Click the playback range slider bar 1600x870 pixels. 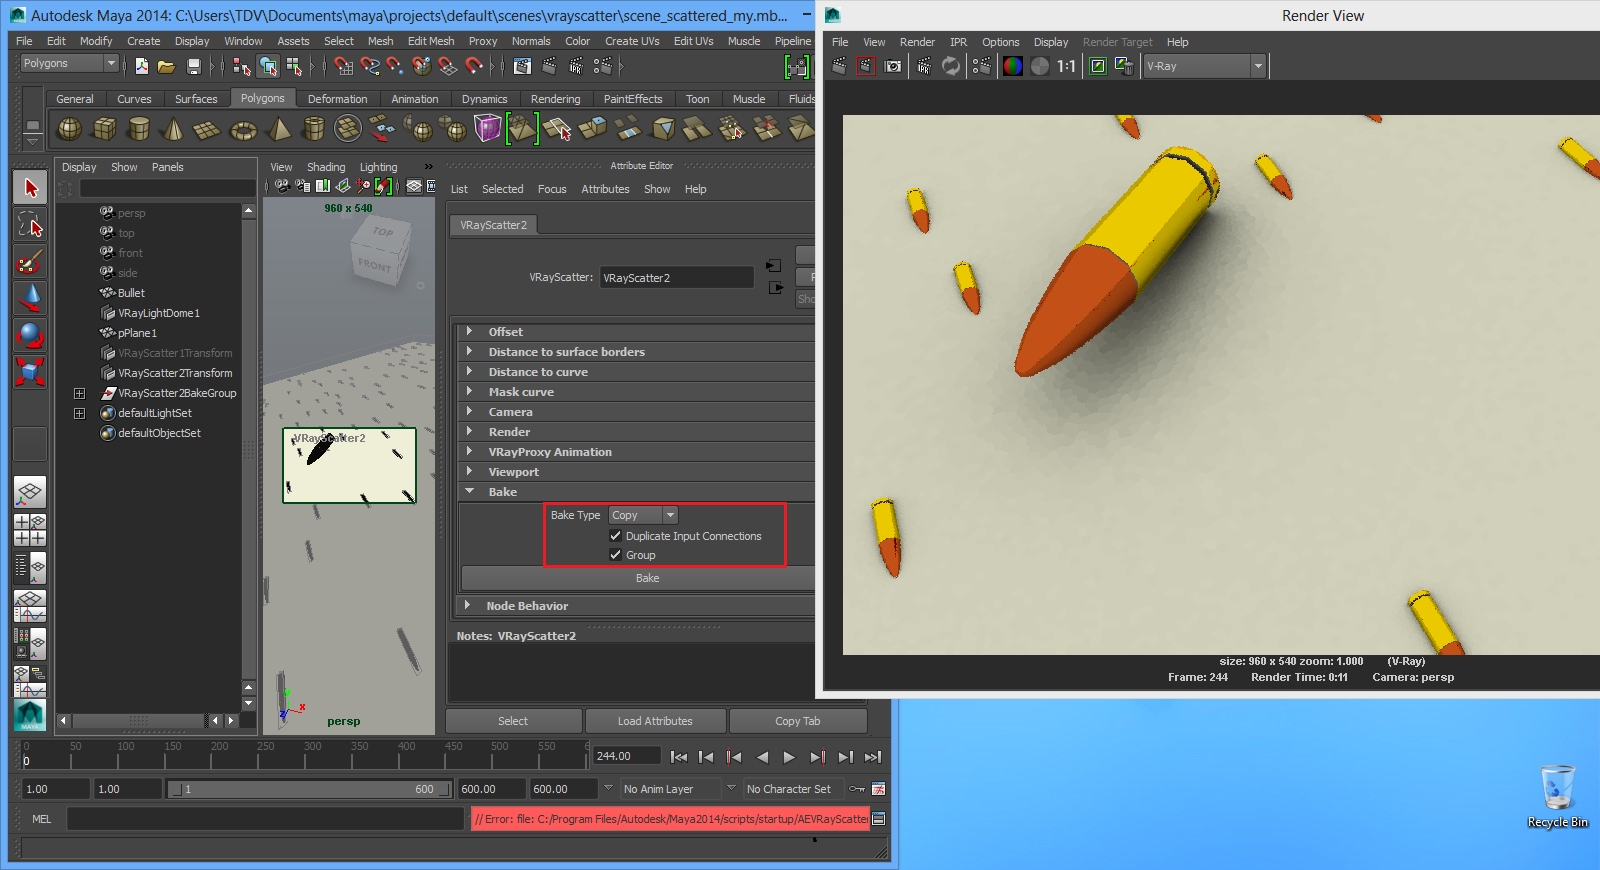(x=310, y=789)
